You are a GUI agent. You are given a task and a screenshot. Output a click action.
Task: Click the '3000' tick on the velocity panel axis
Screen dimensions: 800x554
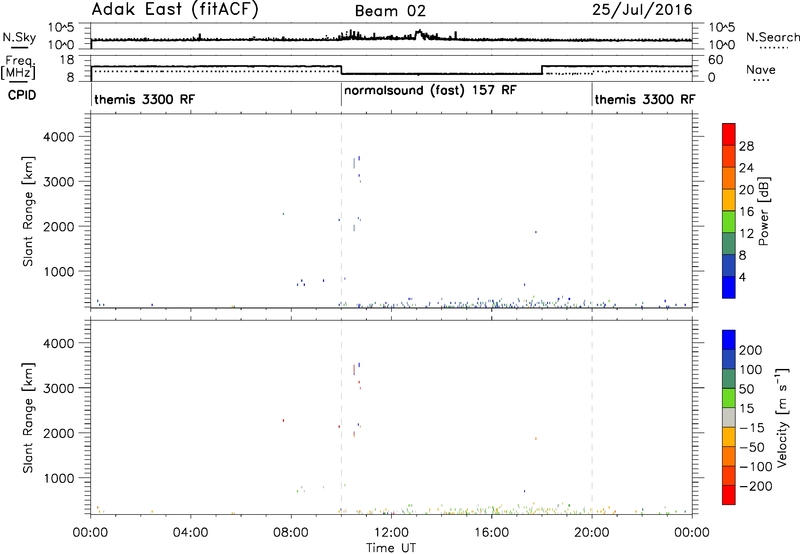click(59, 388)
